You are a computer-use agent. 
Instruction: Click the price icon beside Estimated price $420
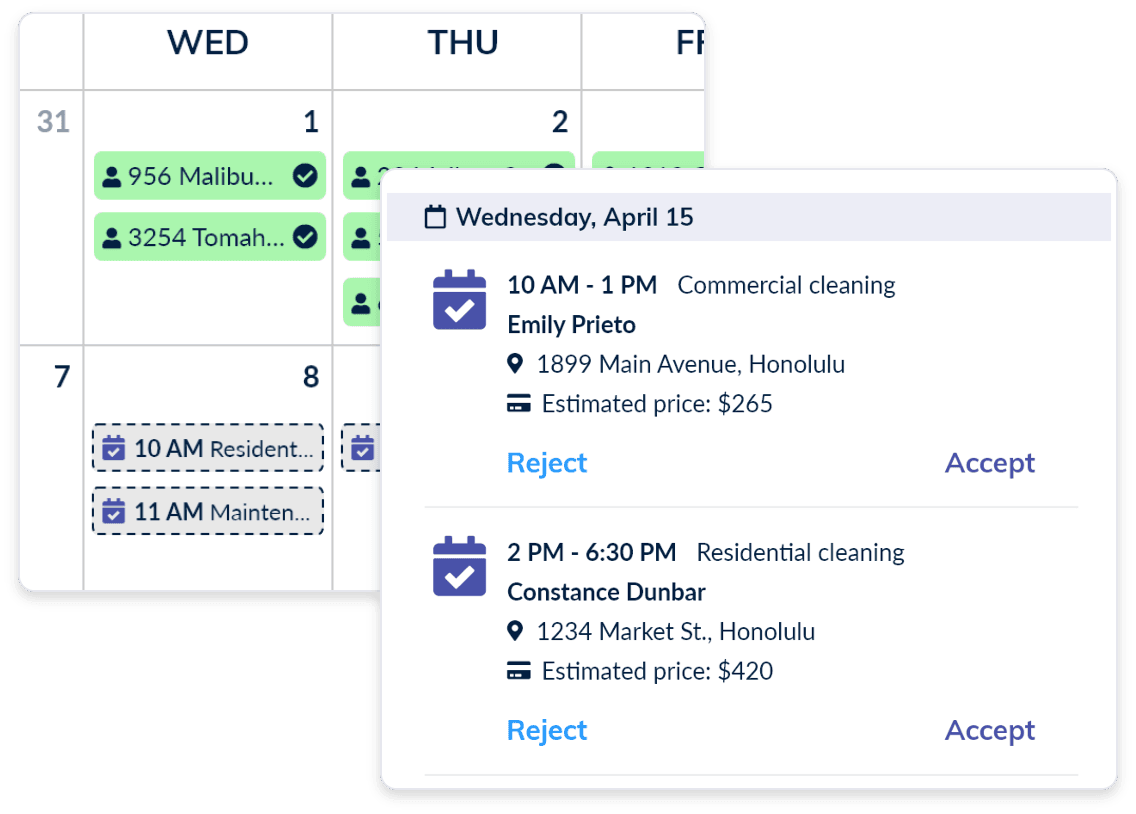[520, 671]
